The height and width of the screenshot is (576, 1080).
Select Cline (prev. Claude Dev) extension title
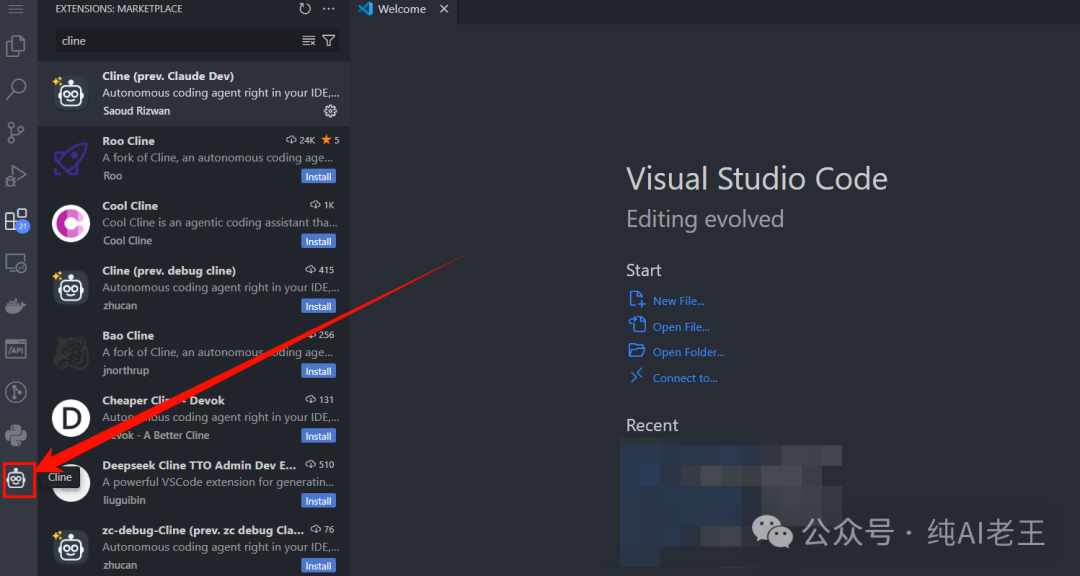pos(168,76)
